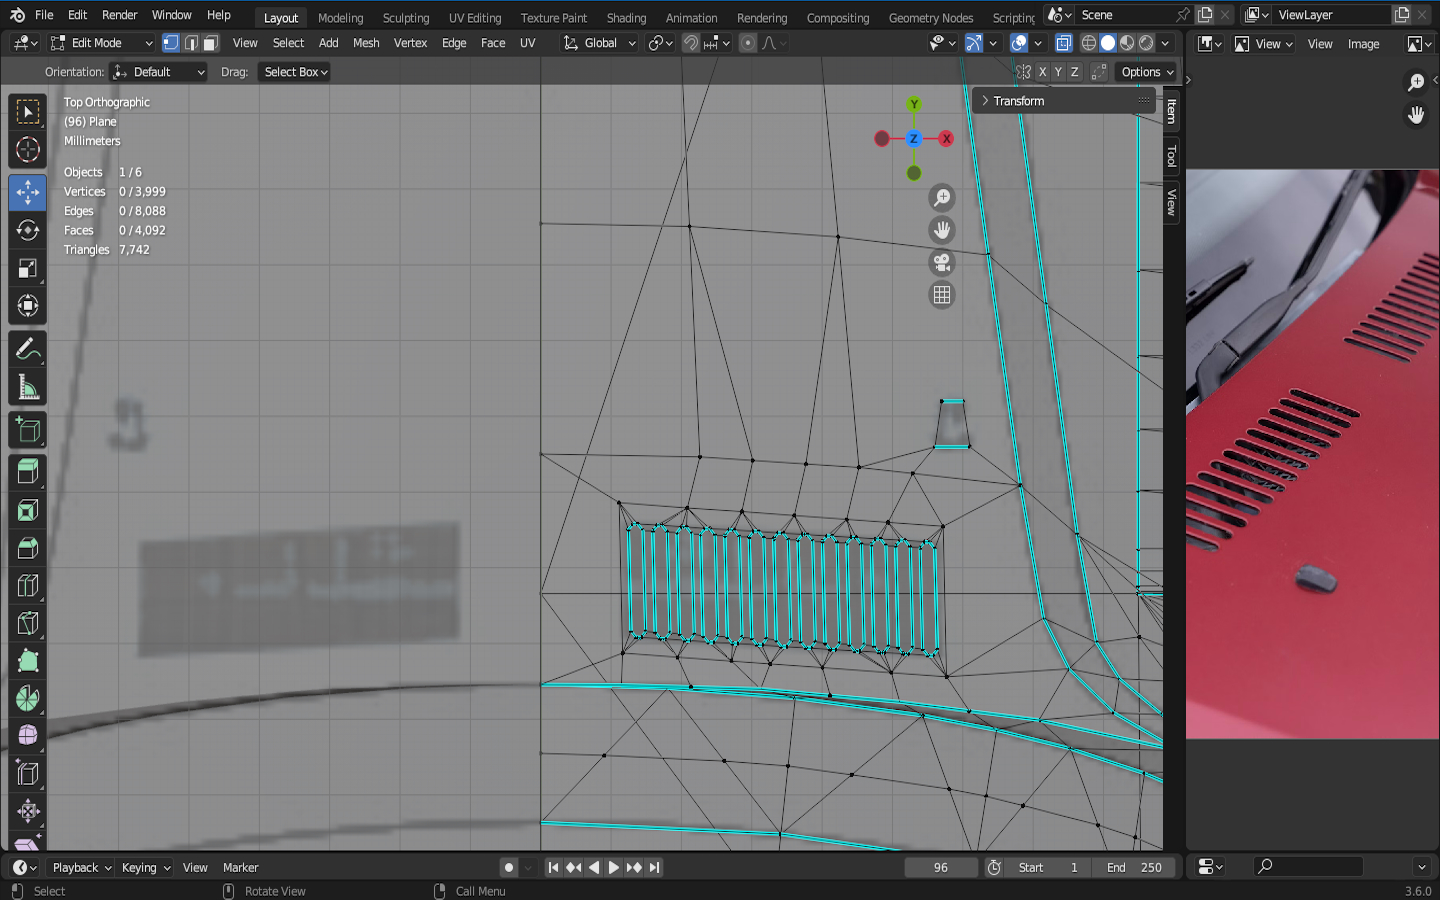Image resolution: width=1440 pixels, height=900 pixels.
Task: Activate the 3D Cursor tool
Action: (x=28, y=150)
